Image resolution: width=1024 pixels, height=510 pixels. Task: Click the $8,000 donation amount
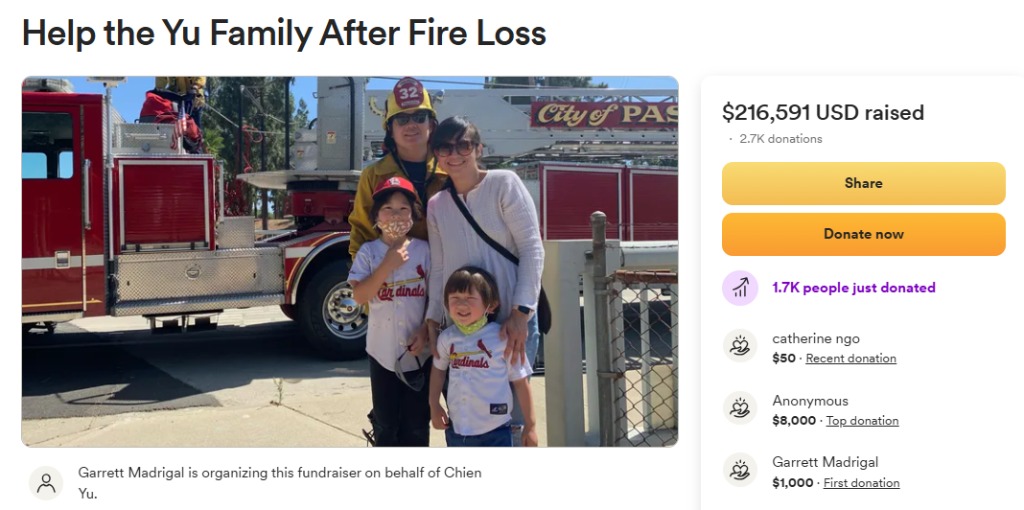(x=794, y=421)
